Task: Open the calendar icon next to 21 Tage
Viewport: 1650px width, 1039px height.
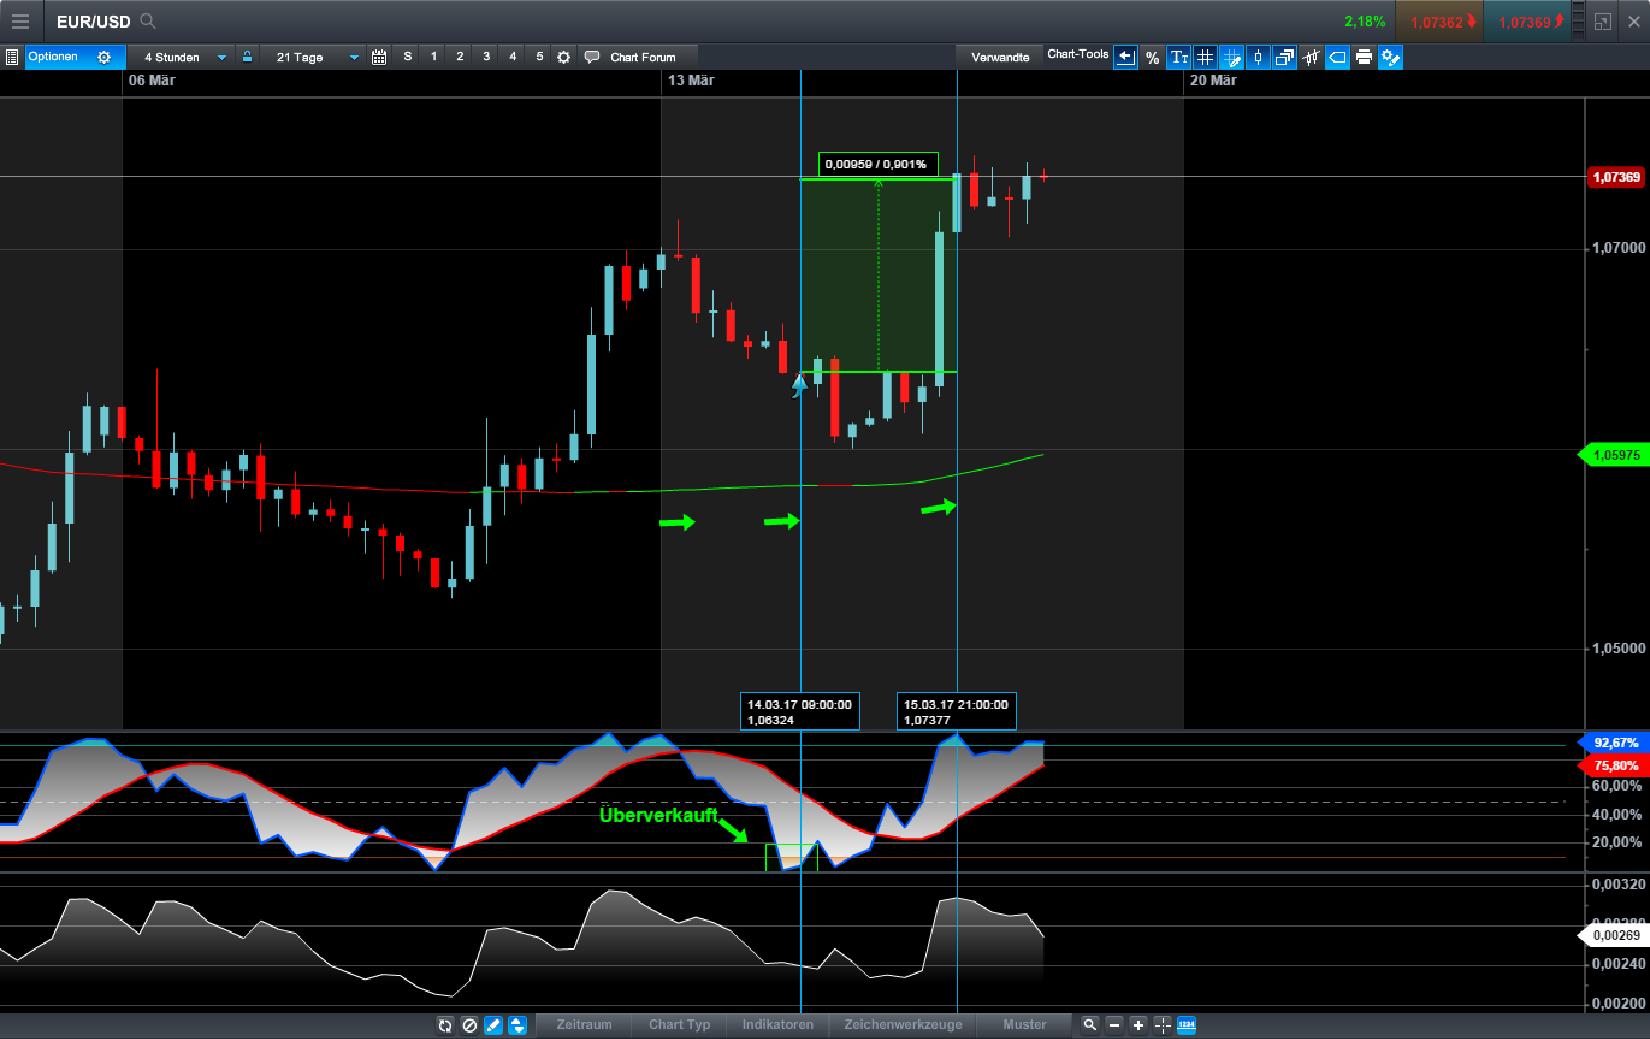Action: [x=380, y=57]
